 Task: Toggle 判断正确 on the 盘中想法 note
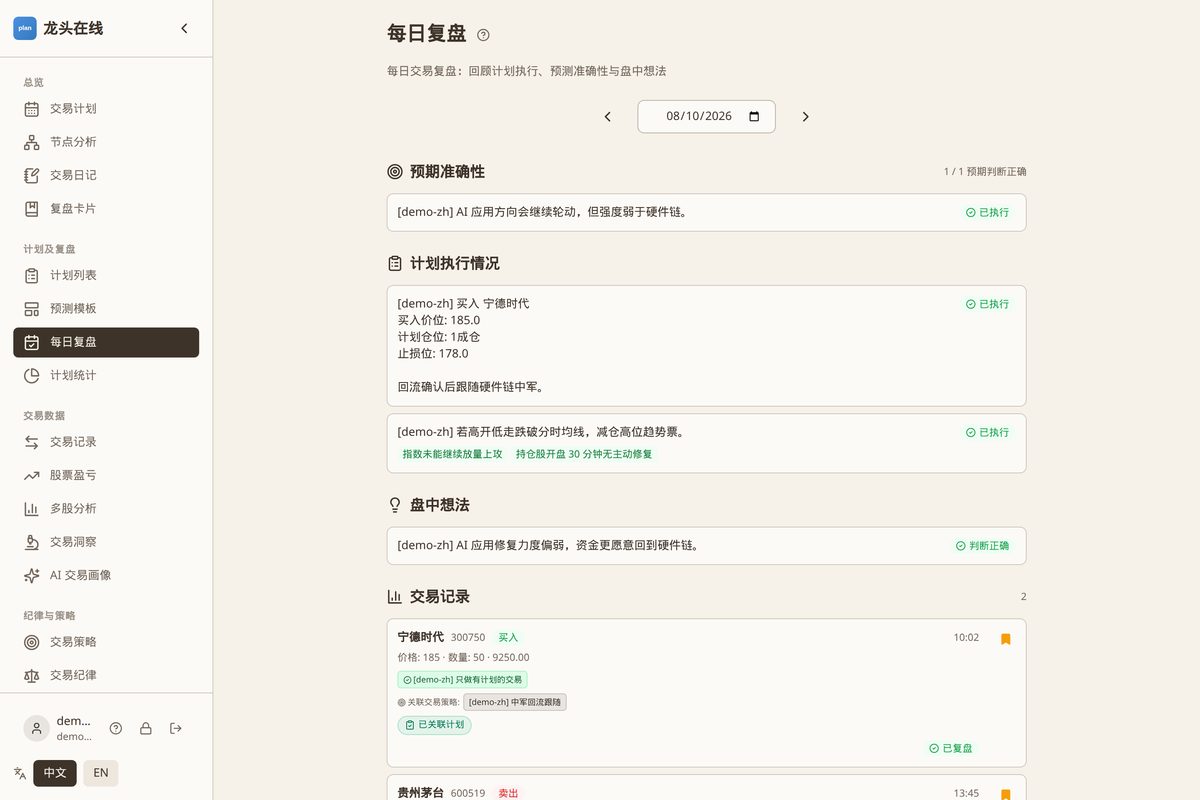click(983, 546)
